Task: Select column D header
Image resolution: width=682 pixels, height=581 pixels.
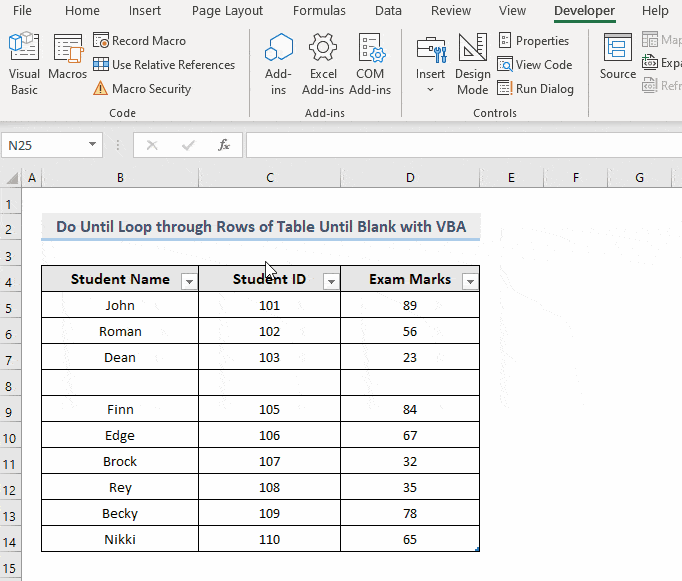Action: click(x=410, y=178)
